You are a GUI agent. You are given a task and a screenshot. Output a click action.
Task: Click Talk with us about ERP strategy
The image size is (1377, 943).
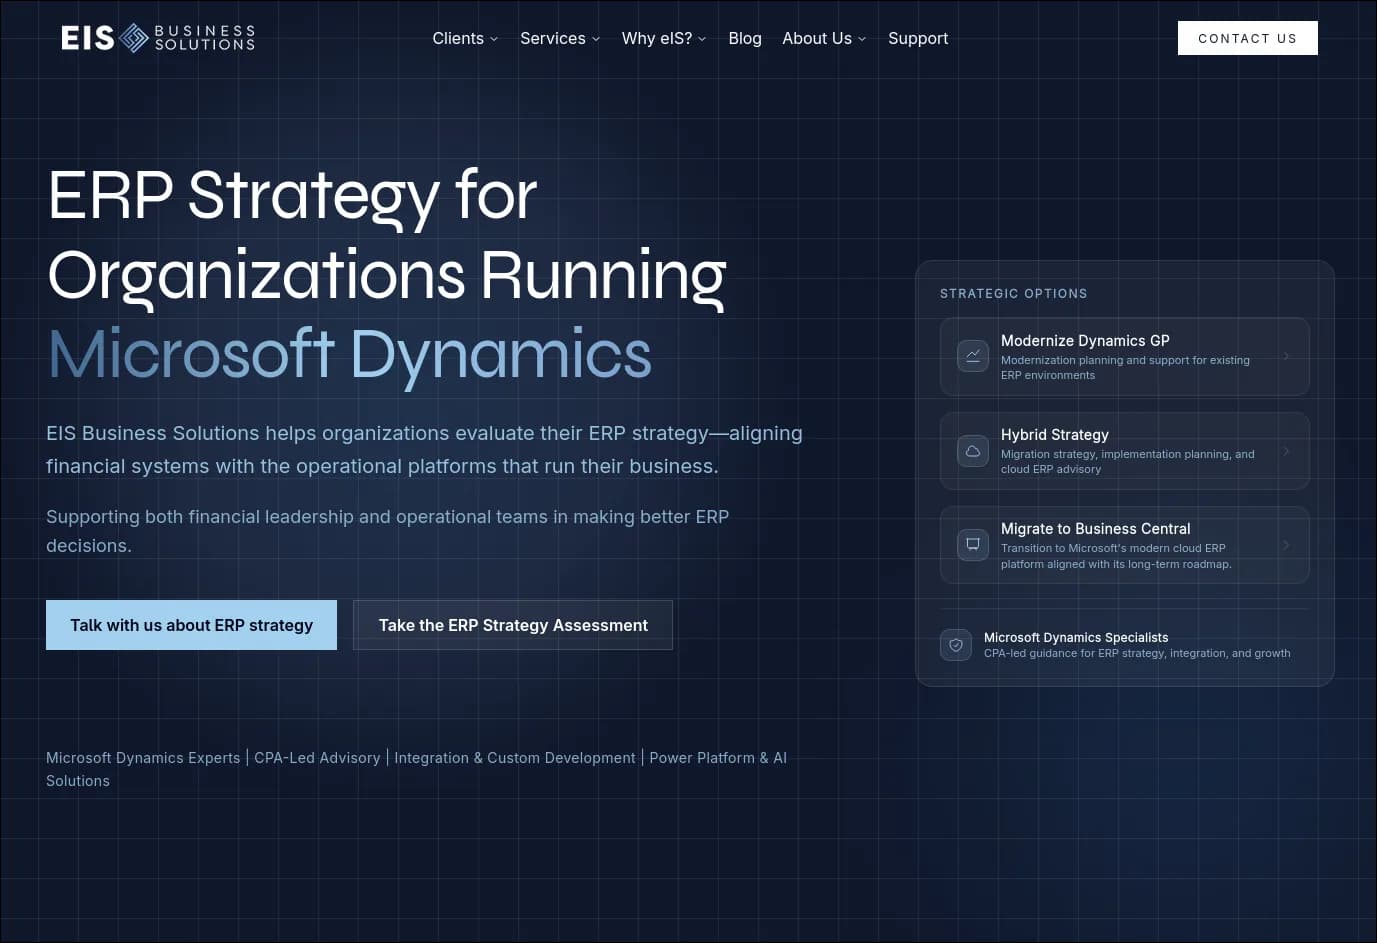click(191, 625)
